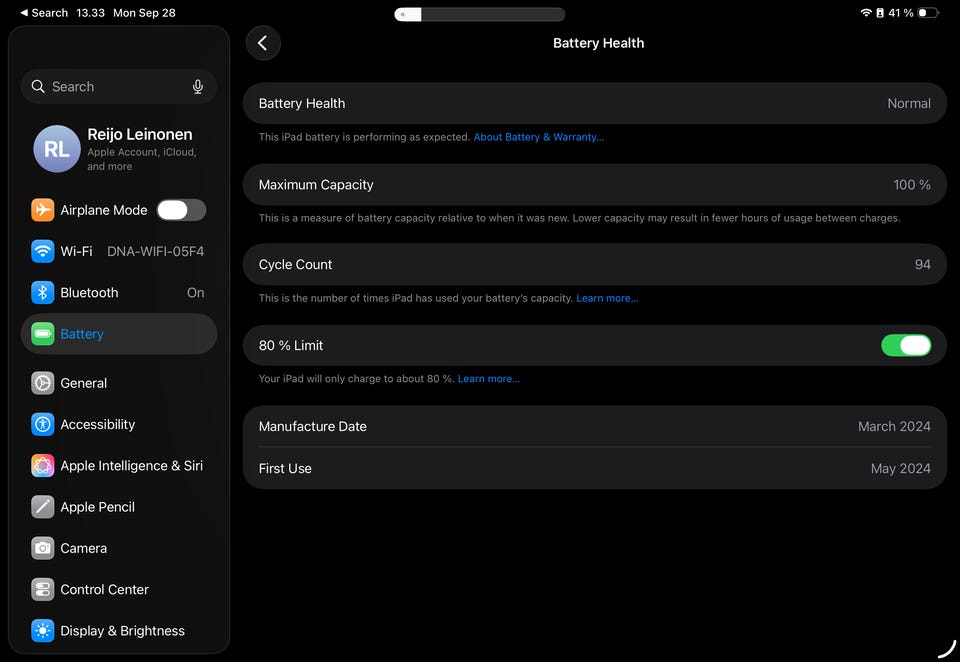Image resolution: width=960 pixels, height=662 pixels.
Task: Tap the green Battery icon
Action: click(x=43, y=334)
